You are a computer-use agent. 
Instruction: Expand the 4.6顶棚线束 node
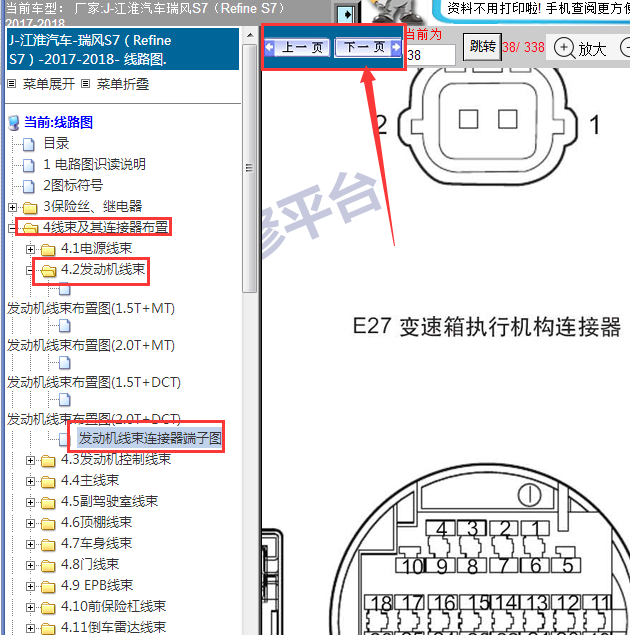30,524
